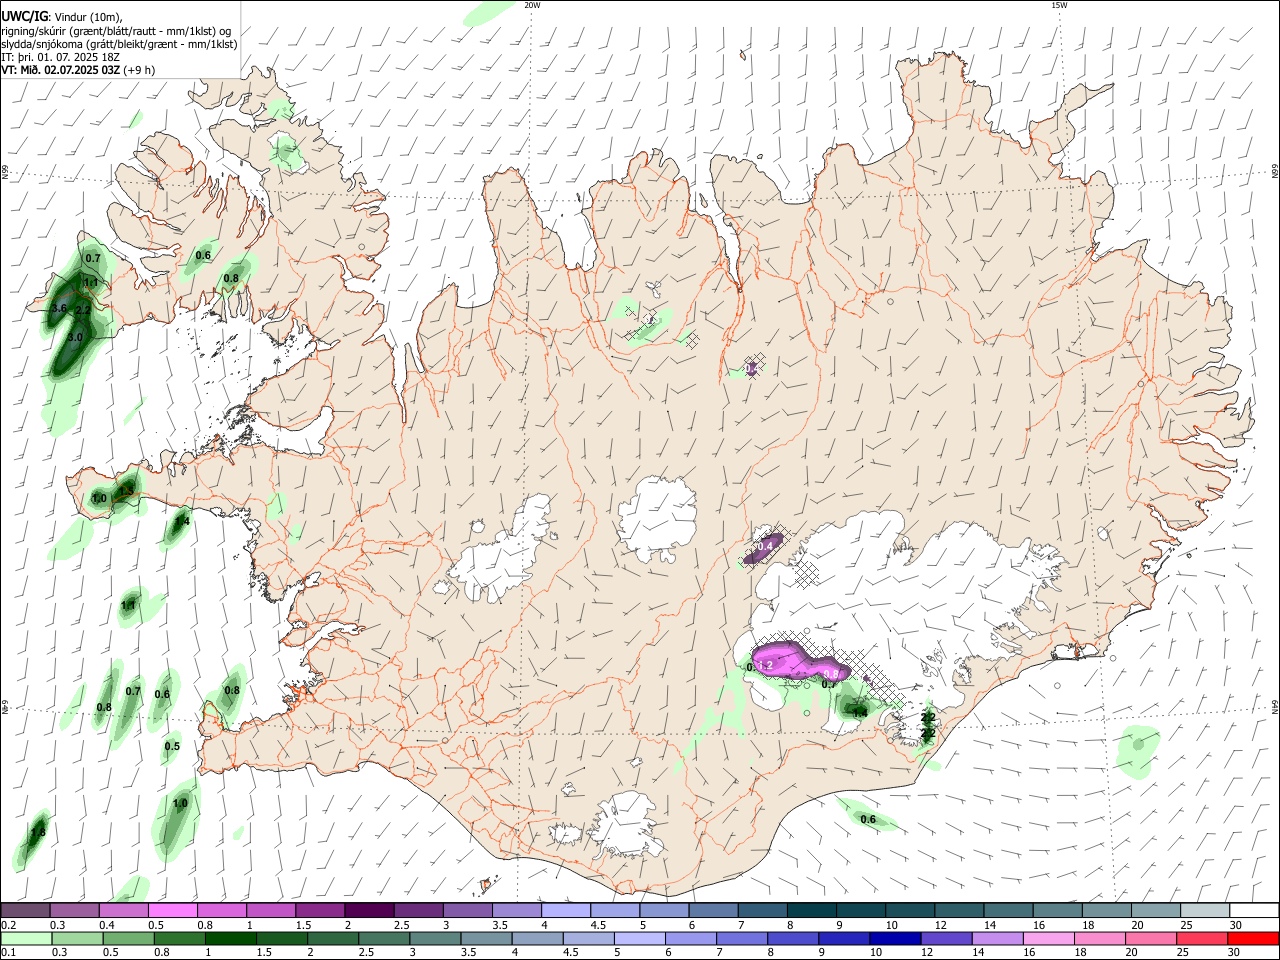Click the dark blue rain swatch between 10 and 12

[x=894, y=938]
